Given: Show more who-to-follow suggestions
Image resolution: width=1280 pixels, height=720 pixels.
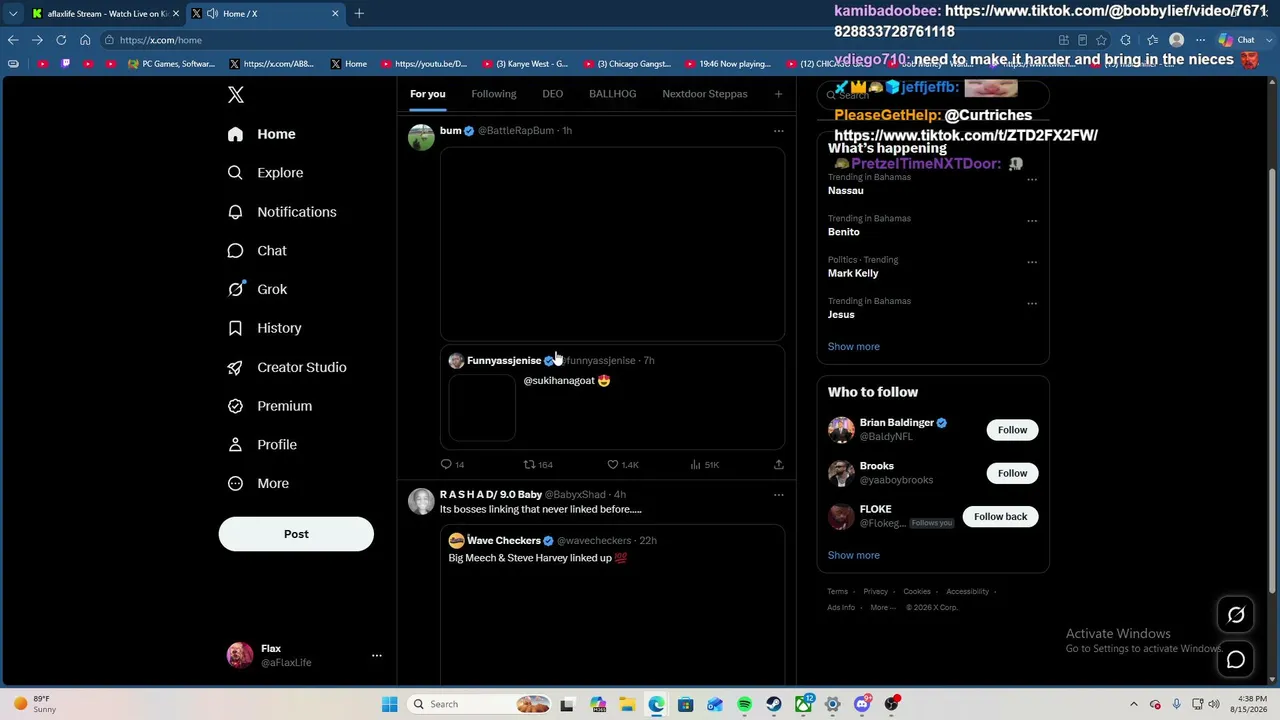Looking at the screenshot, I should coord(854,555).
